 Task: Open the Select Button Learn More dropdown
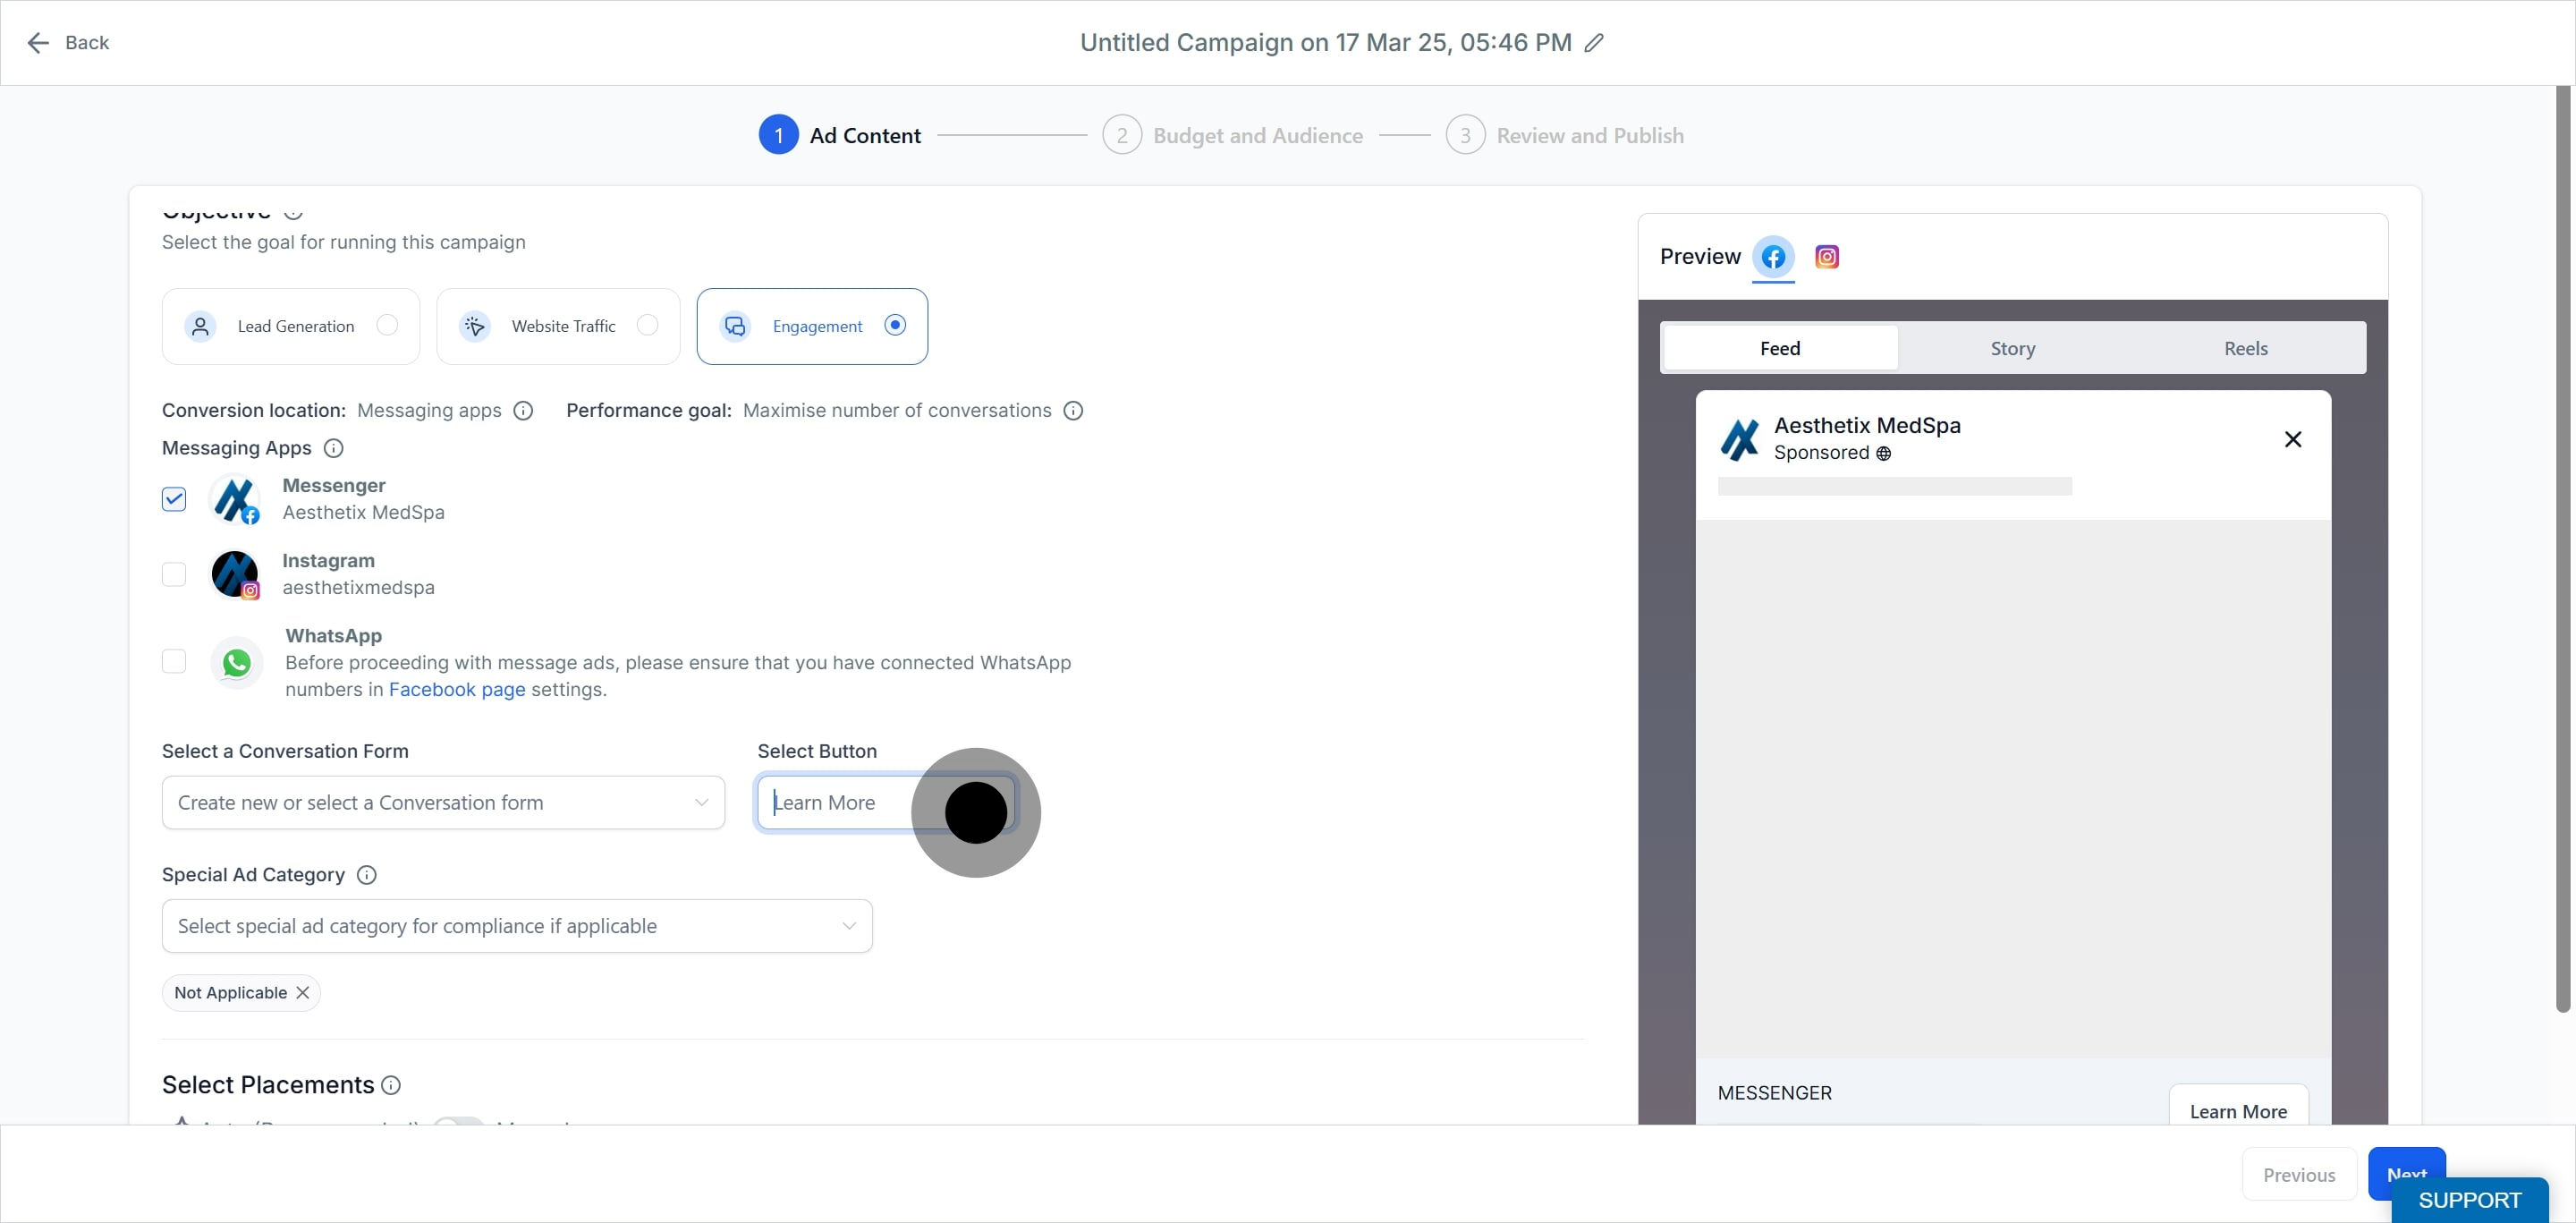point(886,803)
